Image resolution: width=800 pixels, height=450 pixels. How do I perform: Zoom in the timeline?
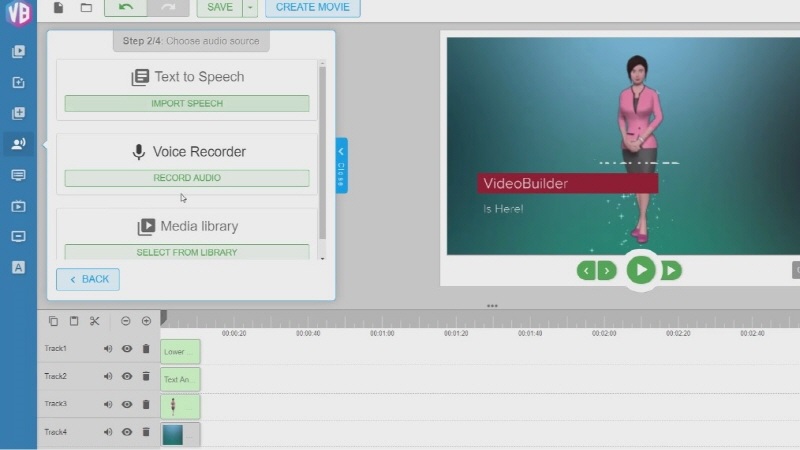(146, 321)
